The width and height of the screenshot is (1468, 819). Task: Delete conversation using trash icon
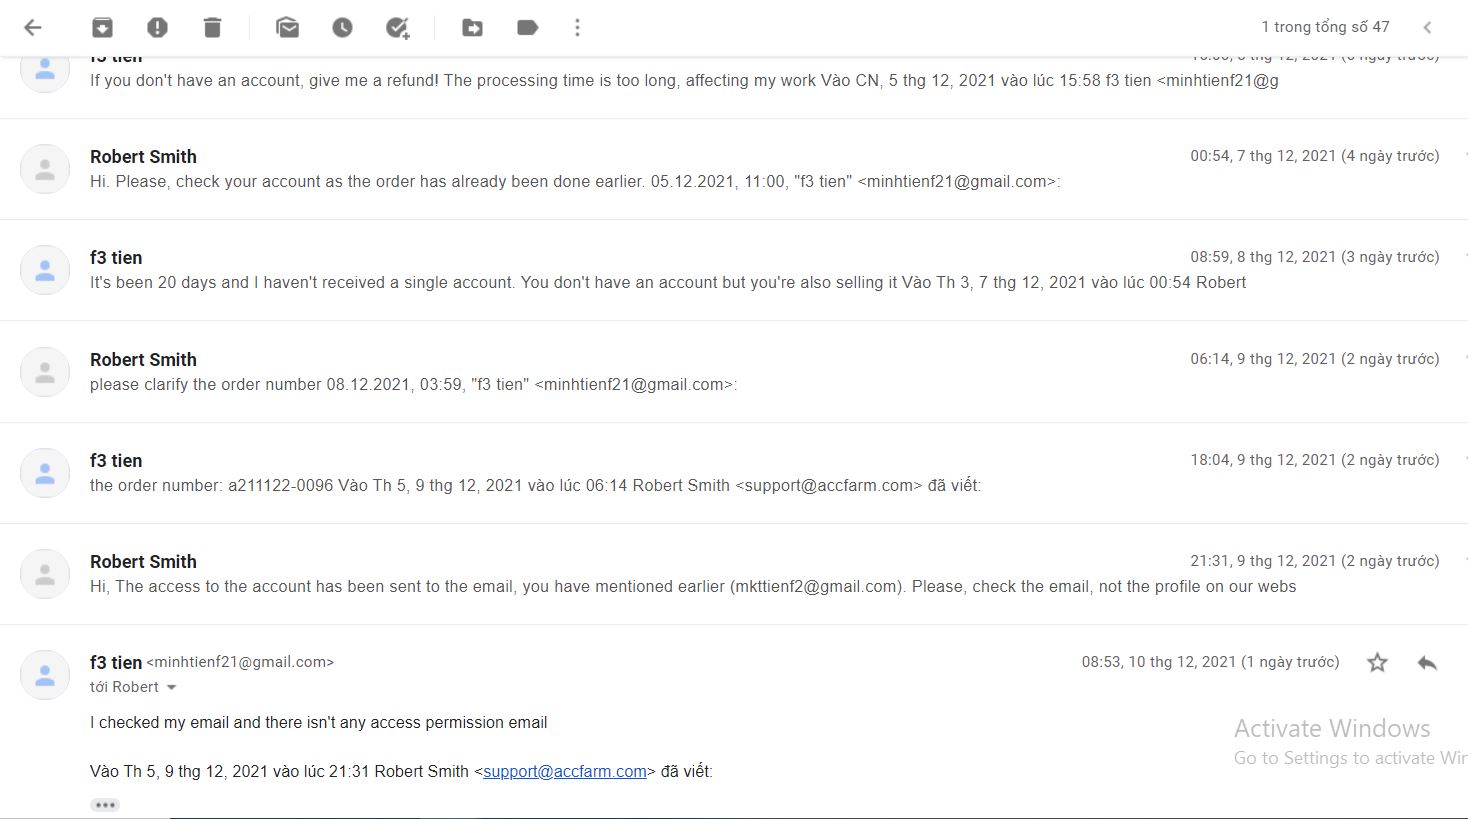coord(212,28)
